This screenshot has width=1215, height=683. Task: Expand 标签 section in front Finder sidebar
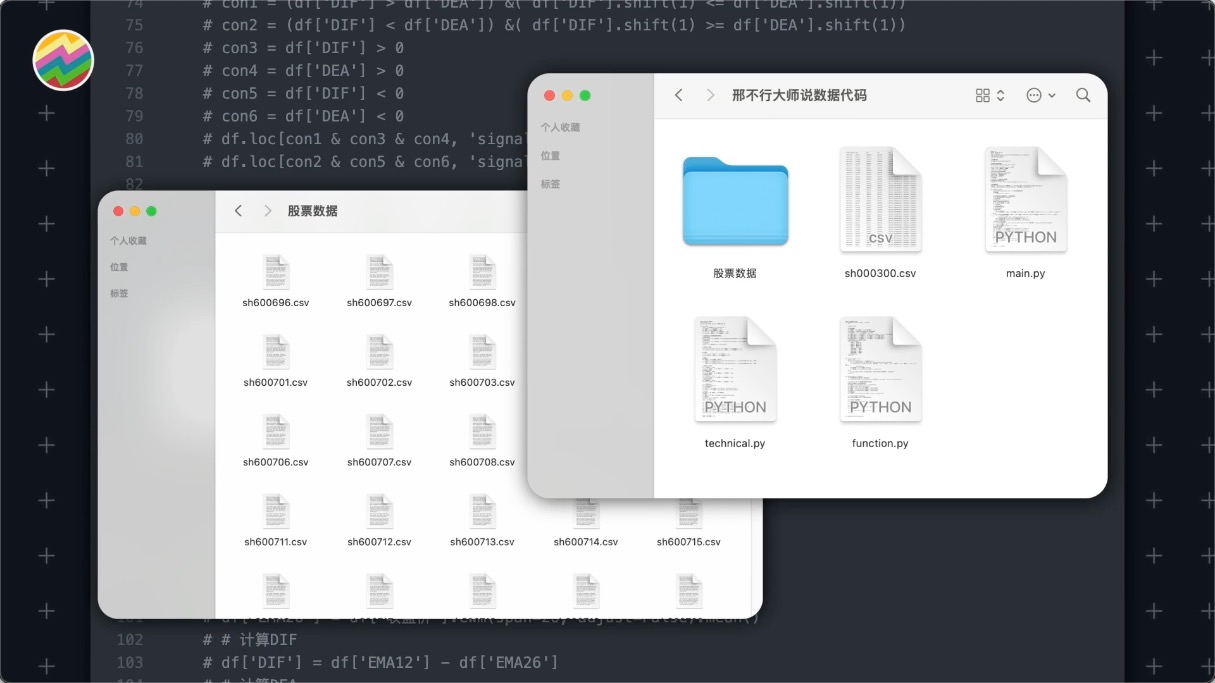550,184
